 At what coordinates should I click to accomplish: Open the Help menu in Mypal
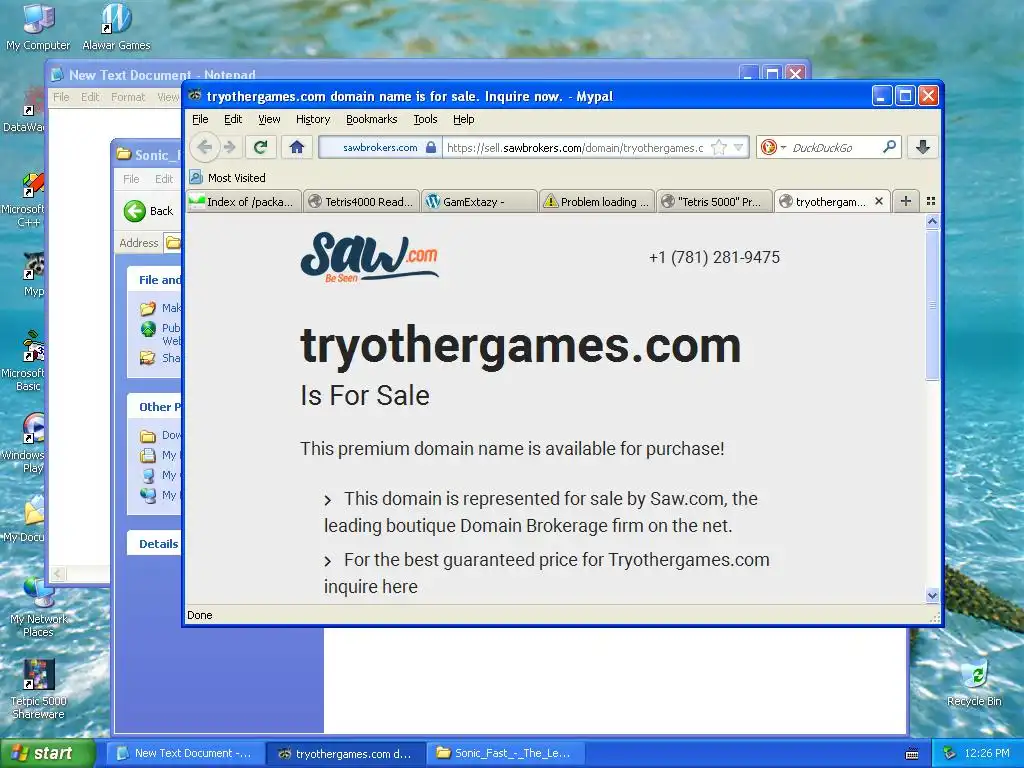(464, 119)
